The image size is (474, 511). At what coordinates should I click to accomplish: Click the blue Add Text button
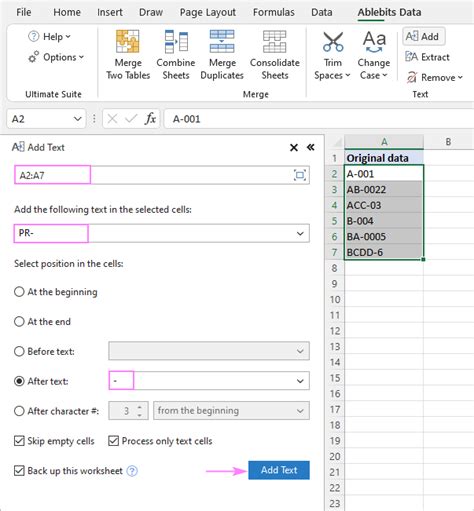pos(279,470)
